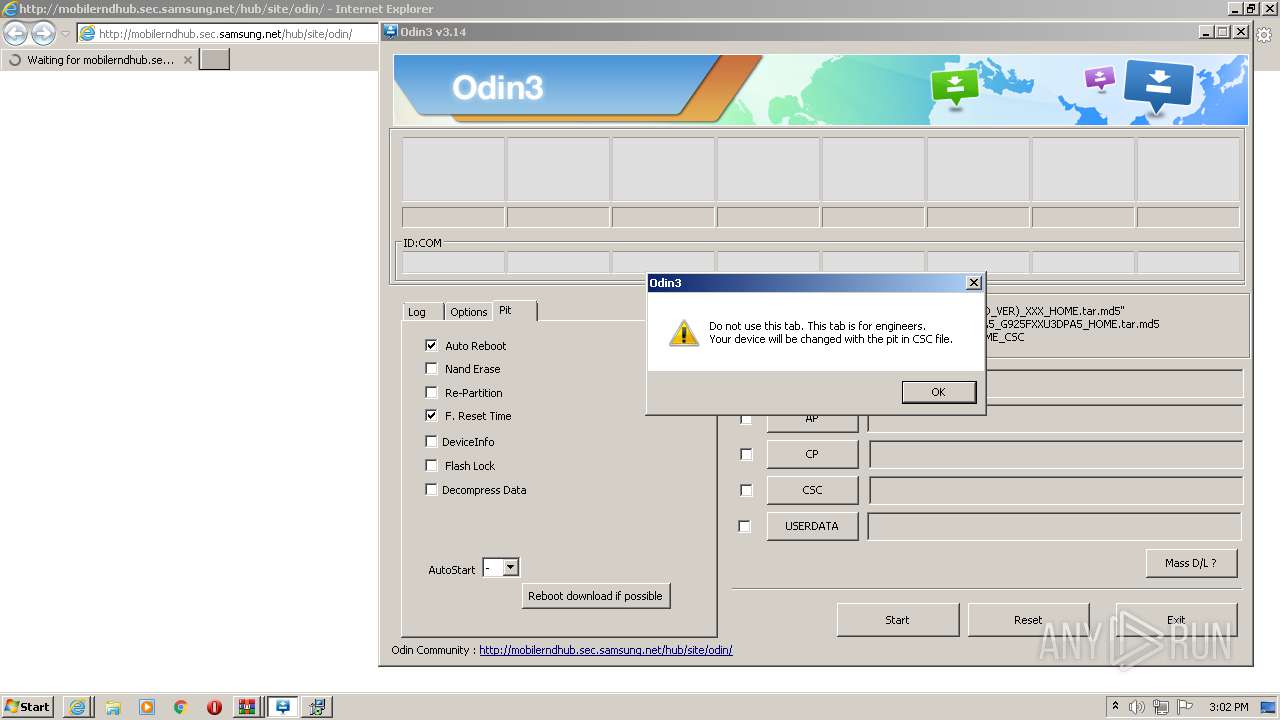
Task: Select the Waiting for mobilerndhub browser tab
Action: tap(99, 60)
